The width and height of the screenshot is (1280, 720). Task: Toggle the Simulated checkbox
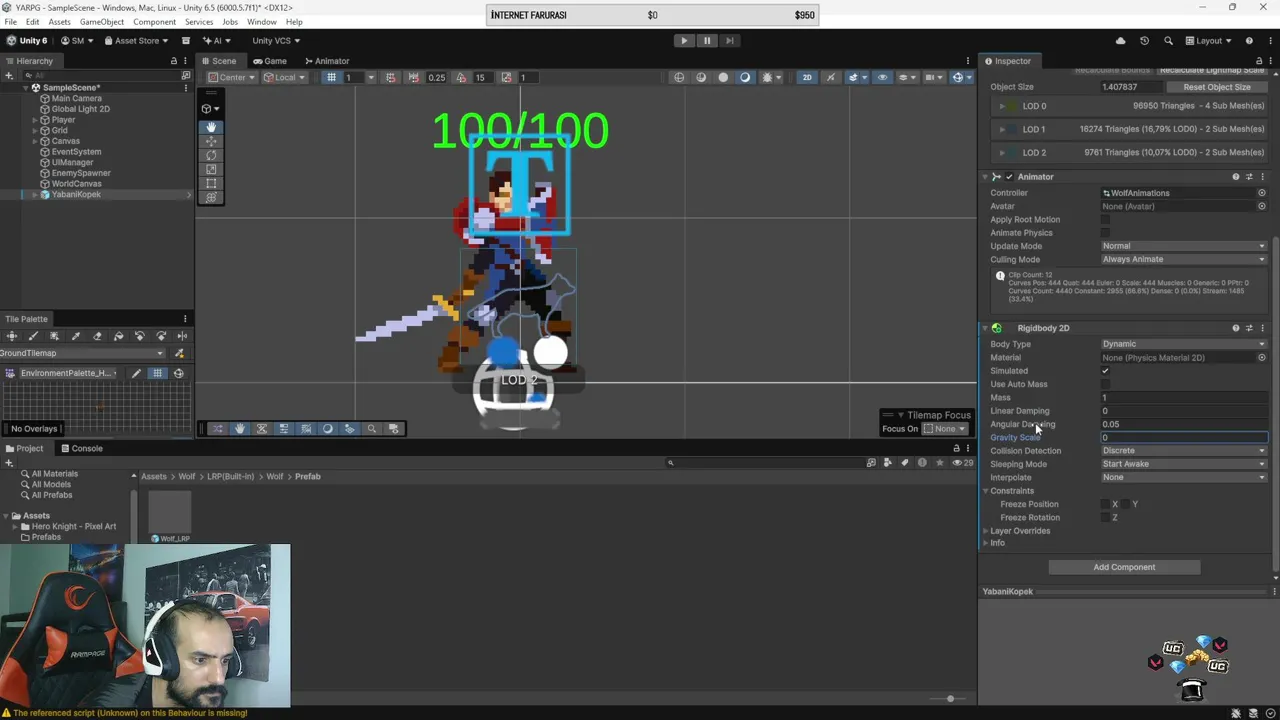tap(1105, 371)
